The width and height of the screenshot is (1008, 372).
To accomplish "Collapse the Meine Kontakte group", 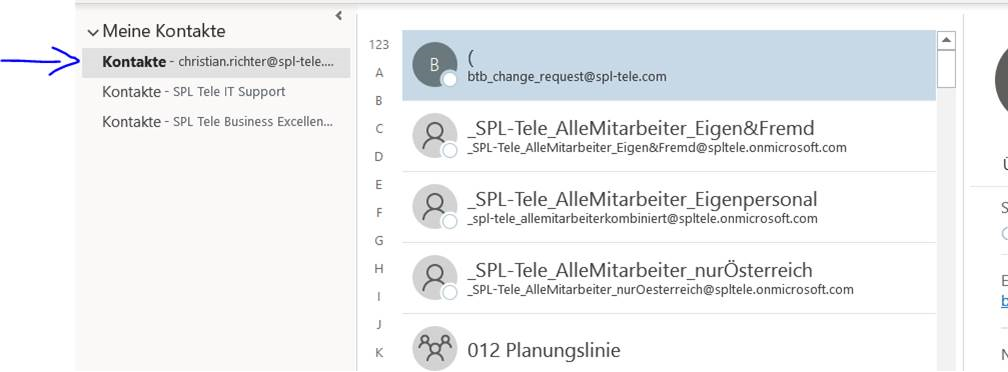I will pos(94,32).
